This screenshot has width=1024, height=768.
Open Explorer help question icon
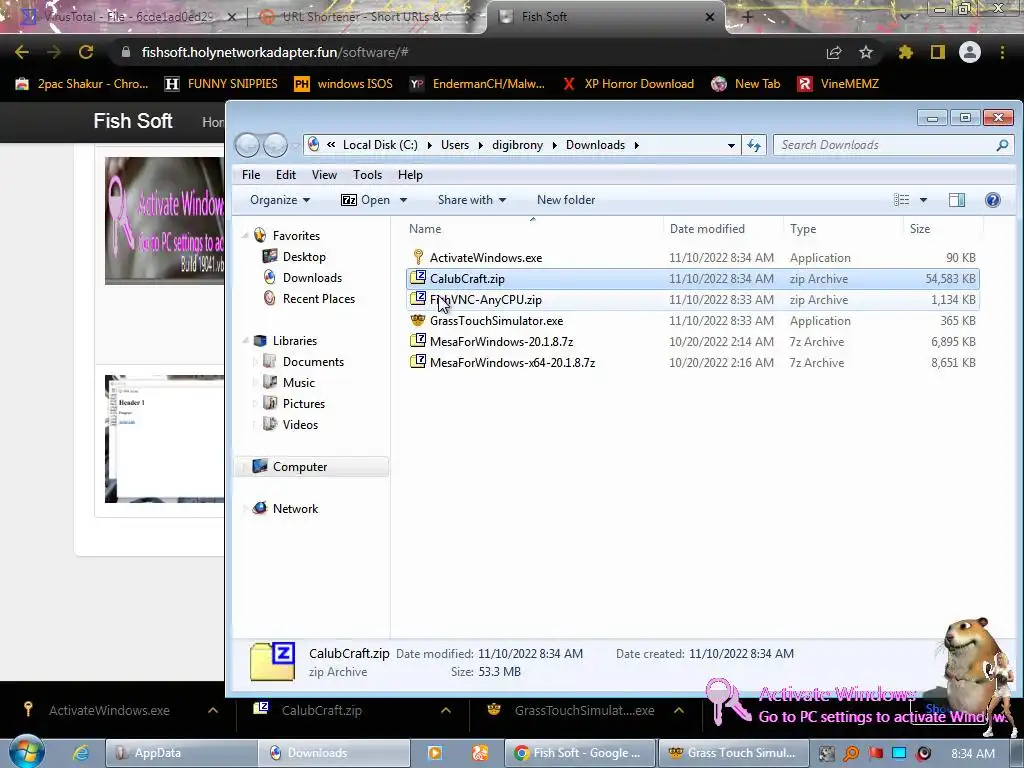coord(993,200)
